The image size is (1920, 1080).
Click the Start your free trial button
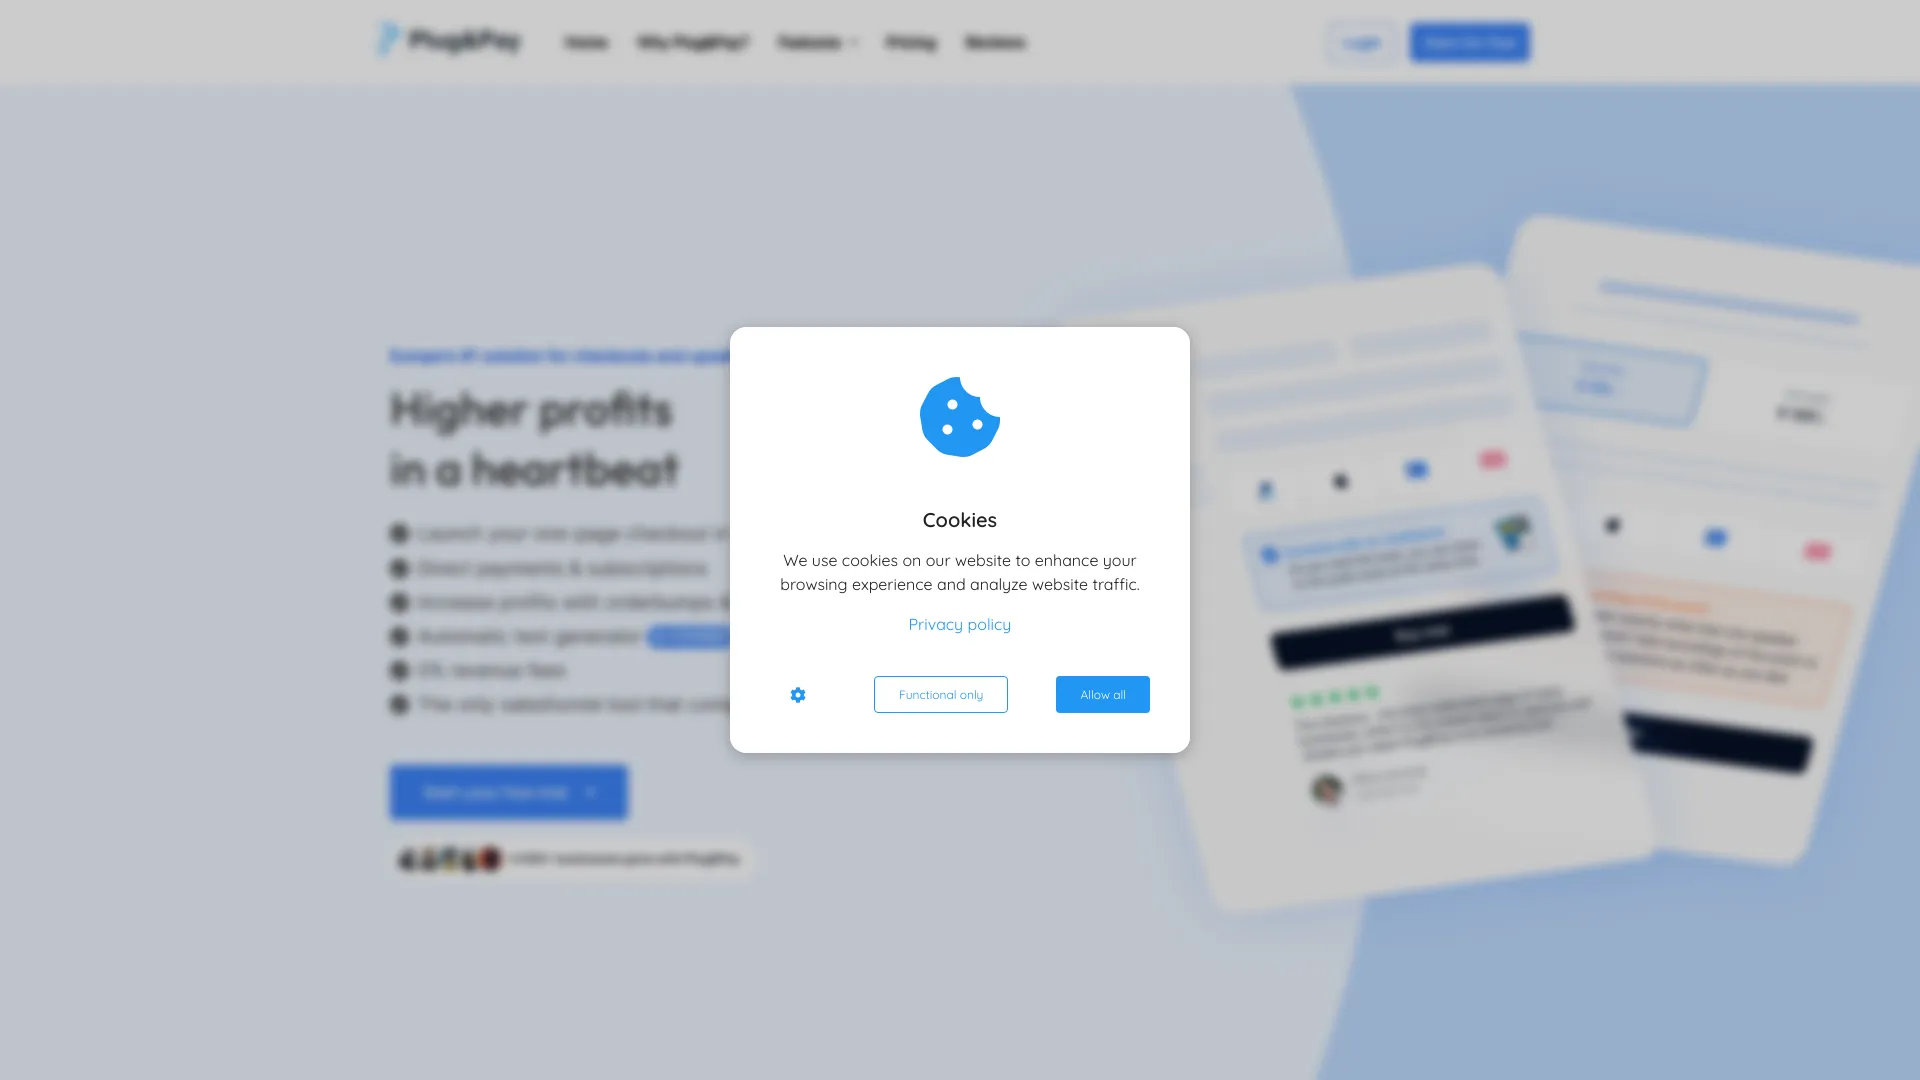coord(509,791)
